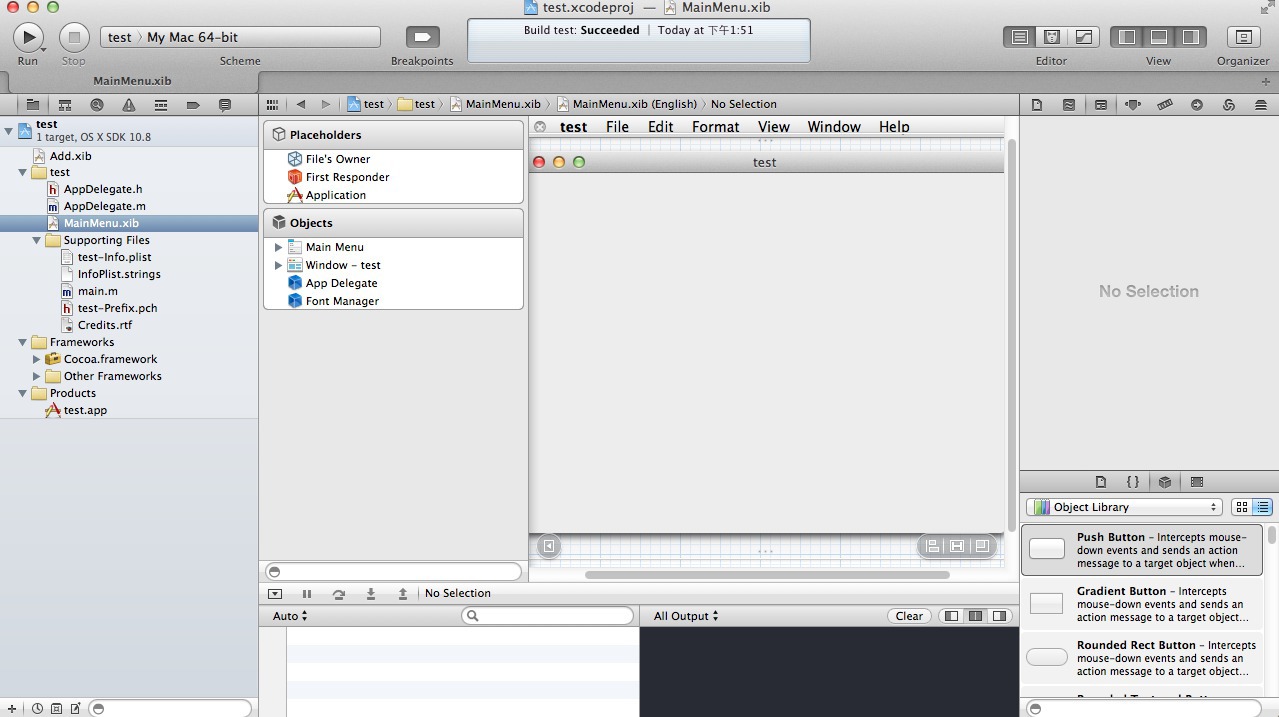1279x717 pixels.
Task: Expand Other Frameworks folder
Action: coord(37,376)
